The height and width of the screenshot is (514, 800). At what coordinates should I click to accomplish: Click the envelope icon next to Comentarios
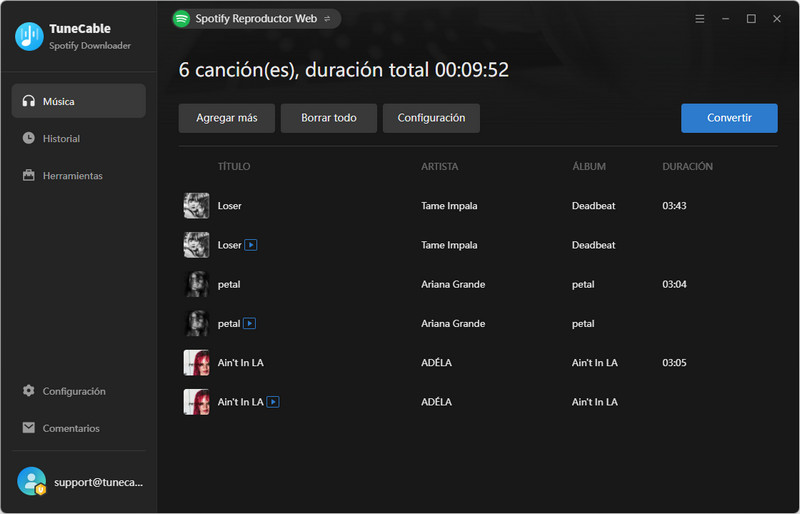[29, 427]
